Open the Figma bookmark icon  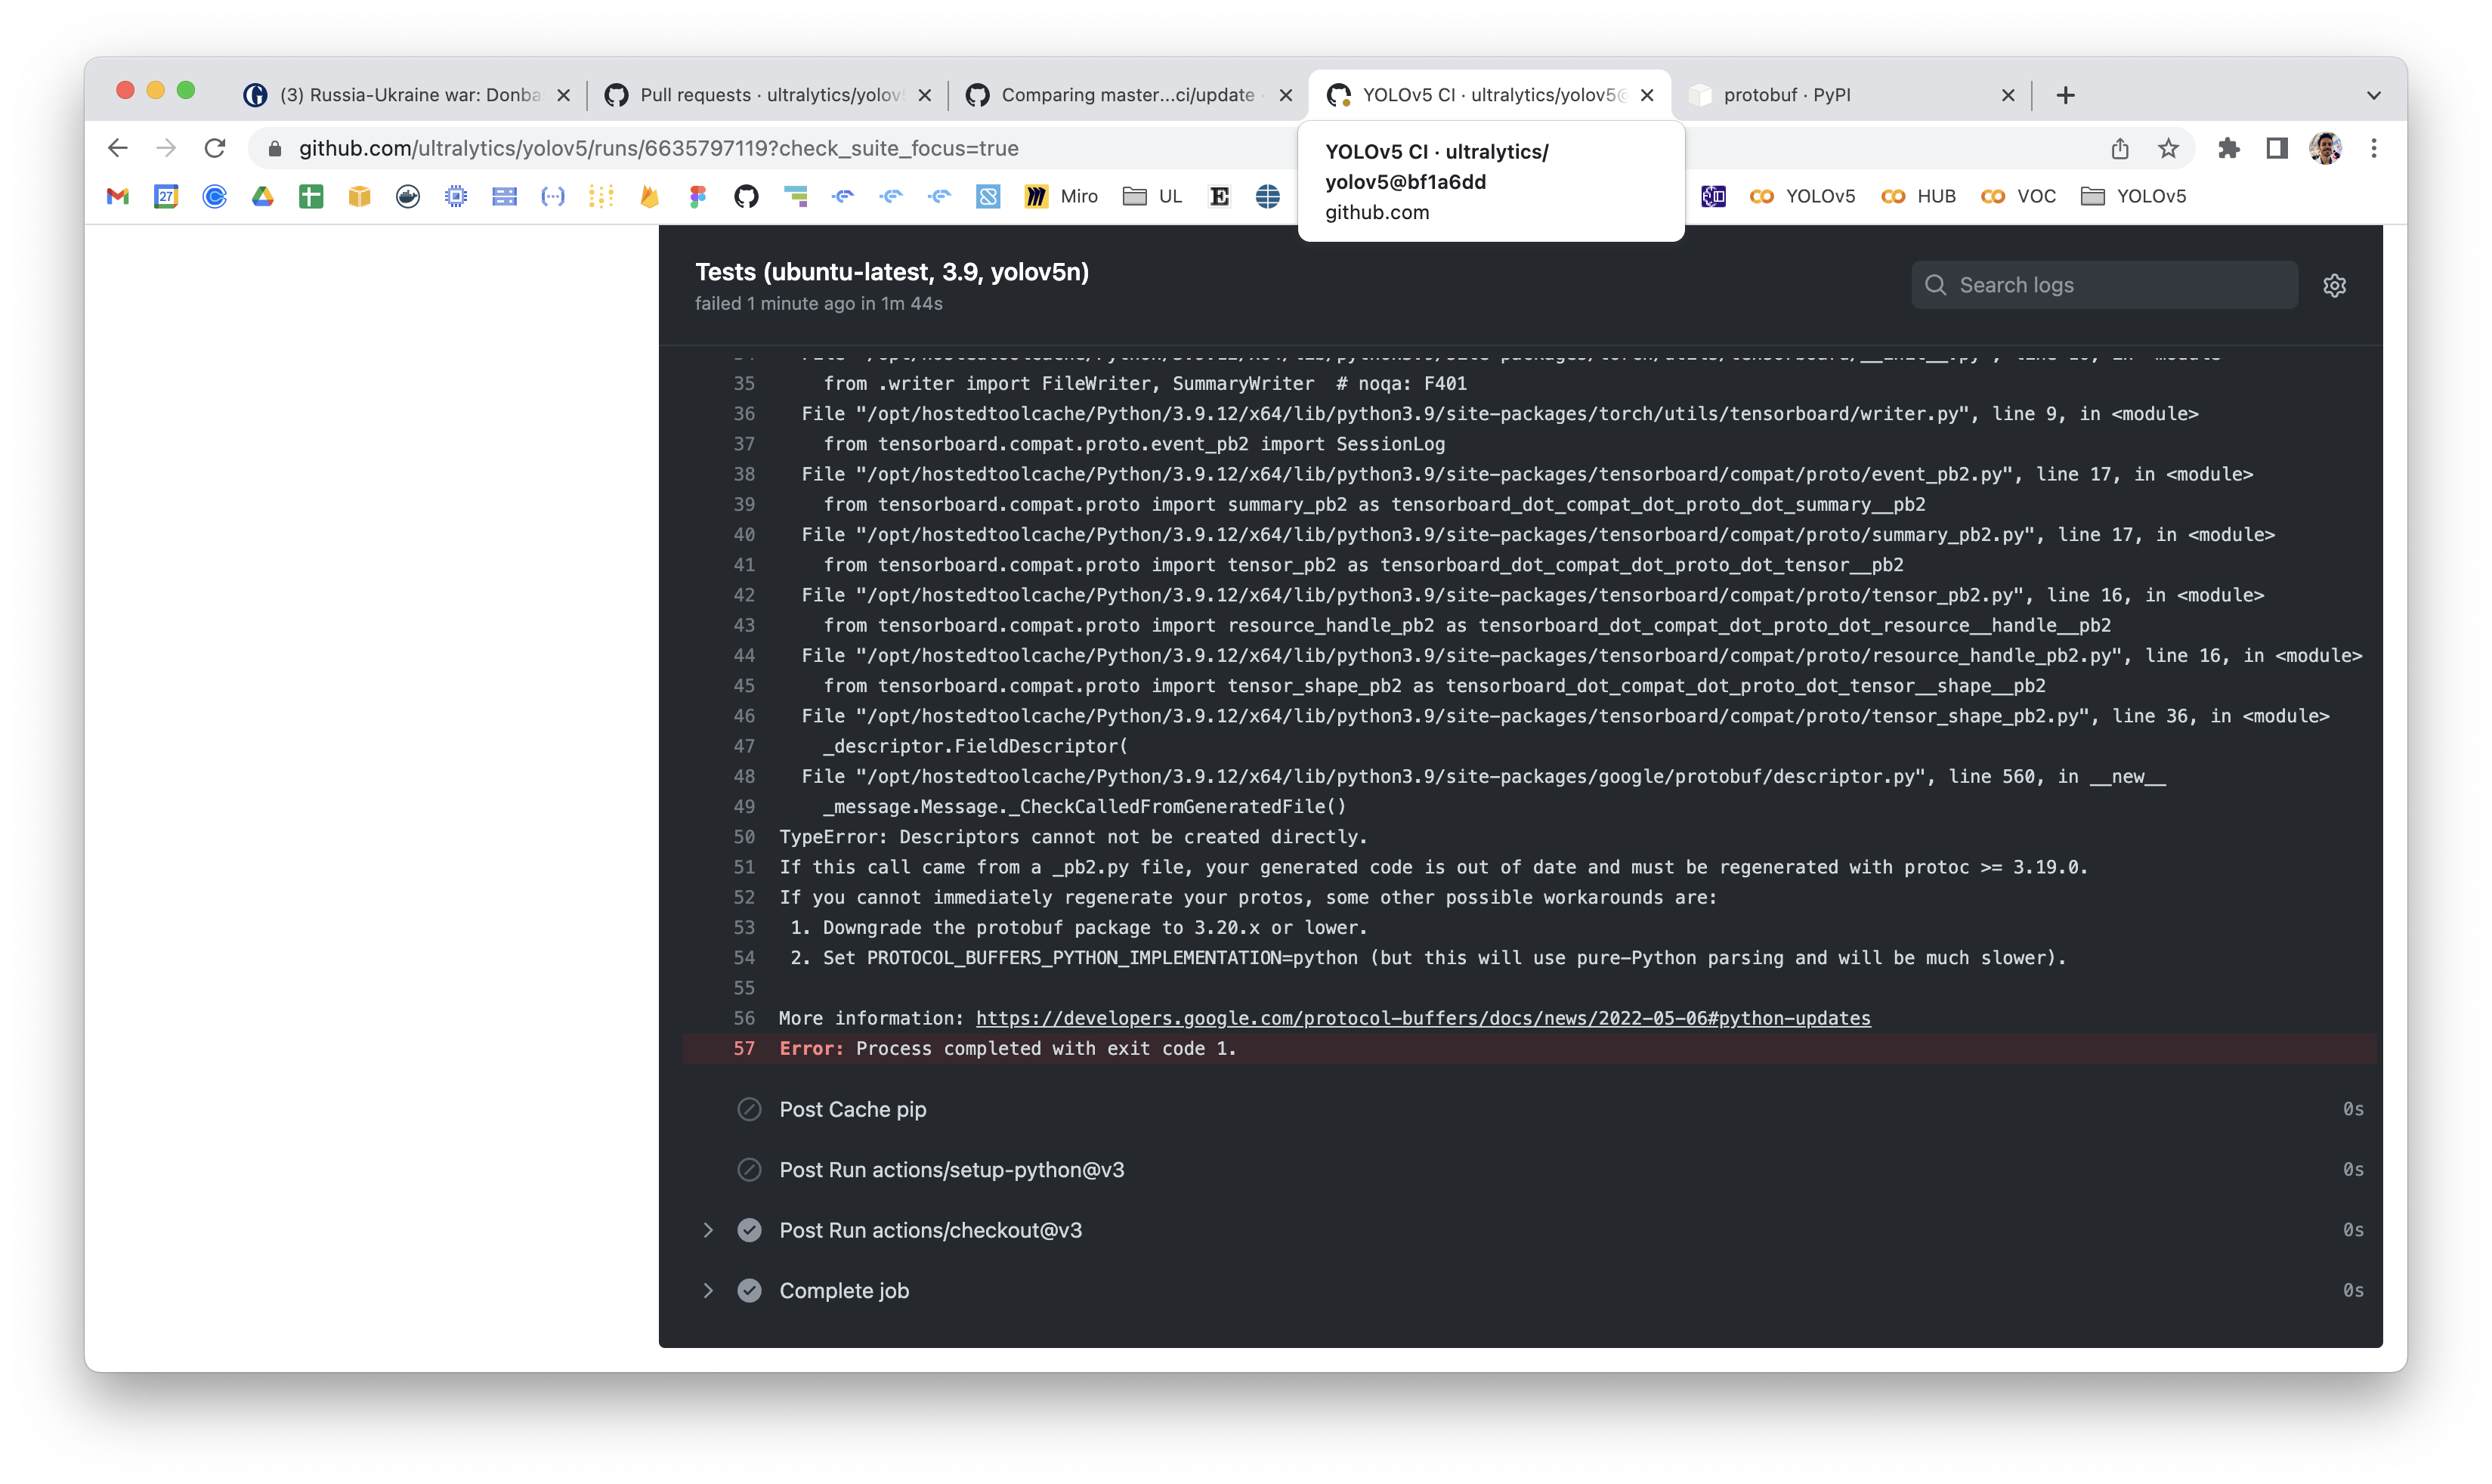click(x=697, y=196)
